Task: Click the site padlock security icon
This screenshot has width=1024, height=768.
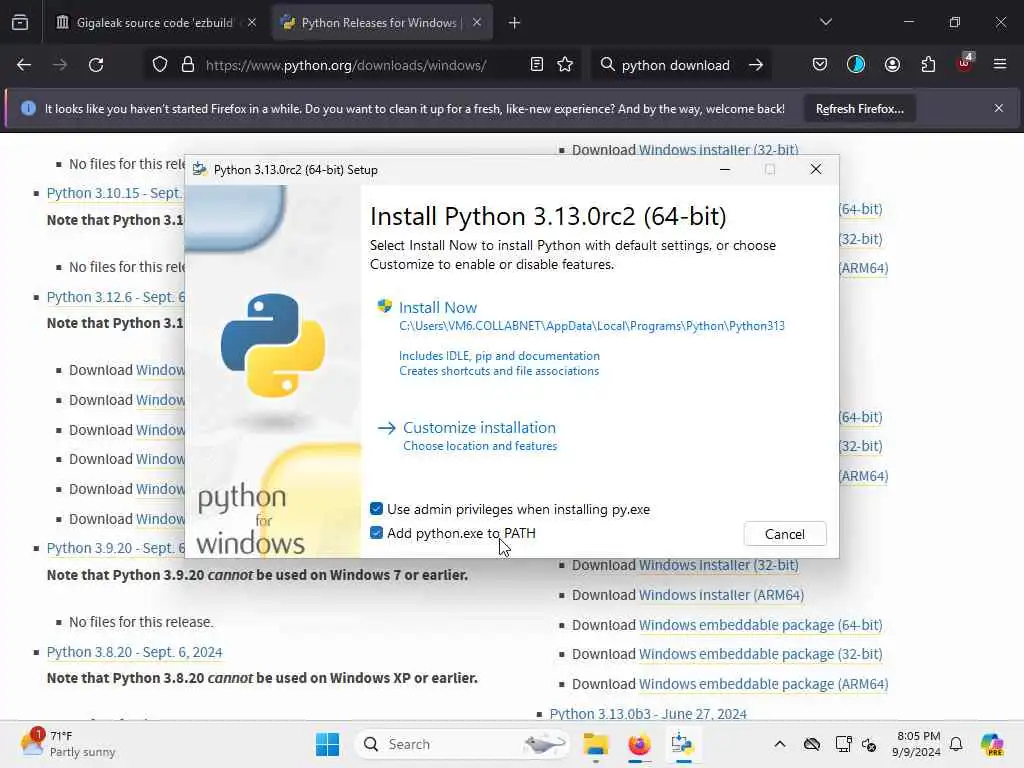Action: pyautogui.click(x=188, y=65)
